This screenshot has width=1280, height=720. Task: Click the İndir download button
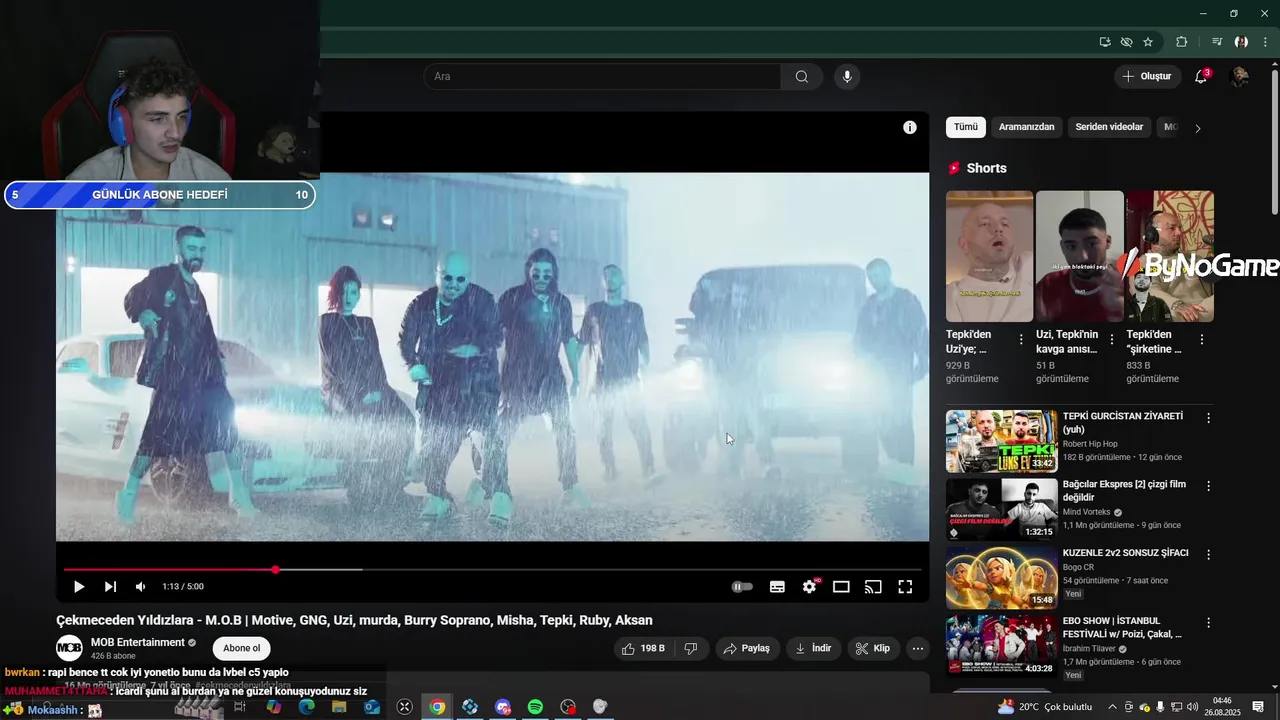pyautogui.click(x=813, y=649)
